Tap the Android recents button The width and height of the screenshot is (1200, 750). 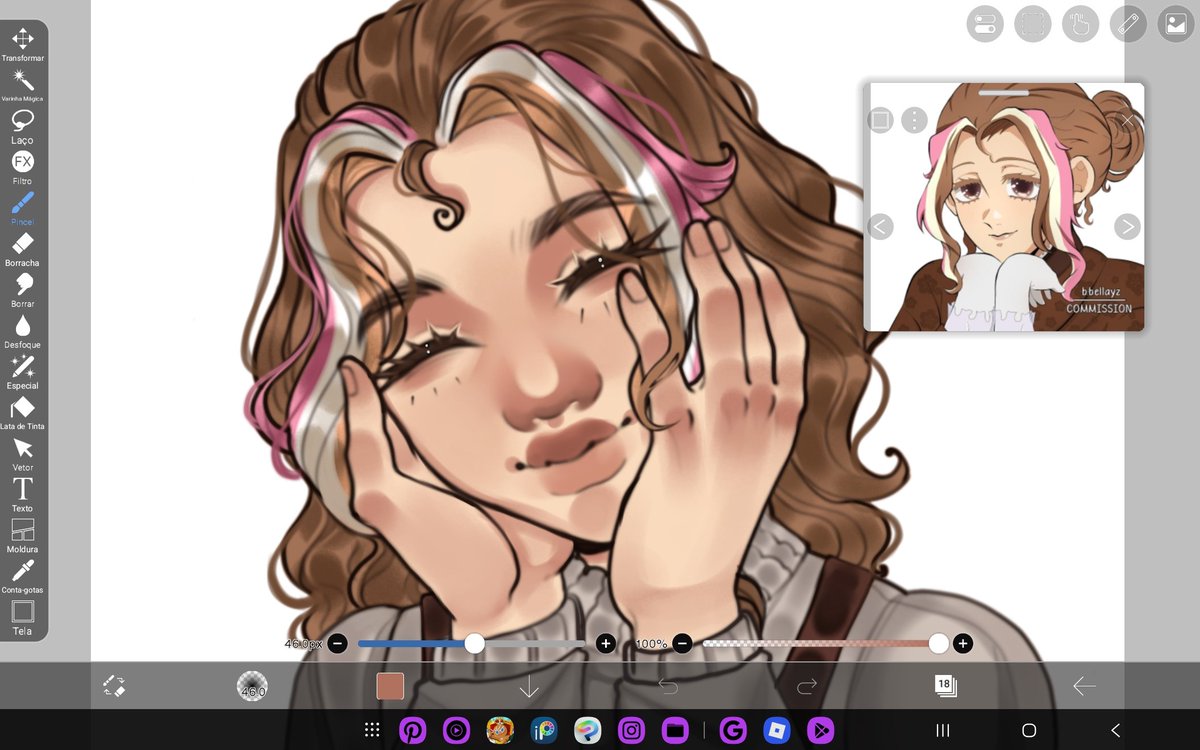tap(942, 731)
